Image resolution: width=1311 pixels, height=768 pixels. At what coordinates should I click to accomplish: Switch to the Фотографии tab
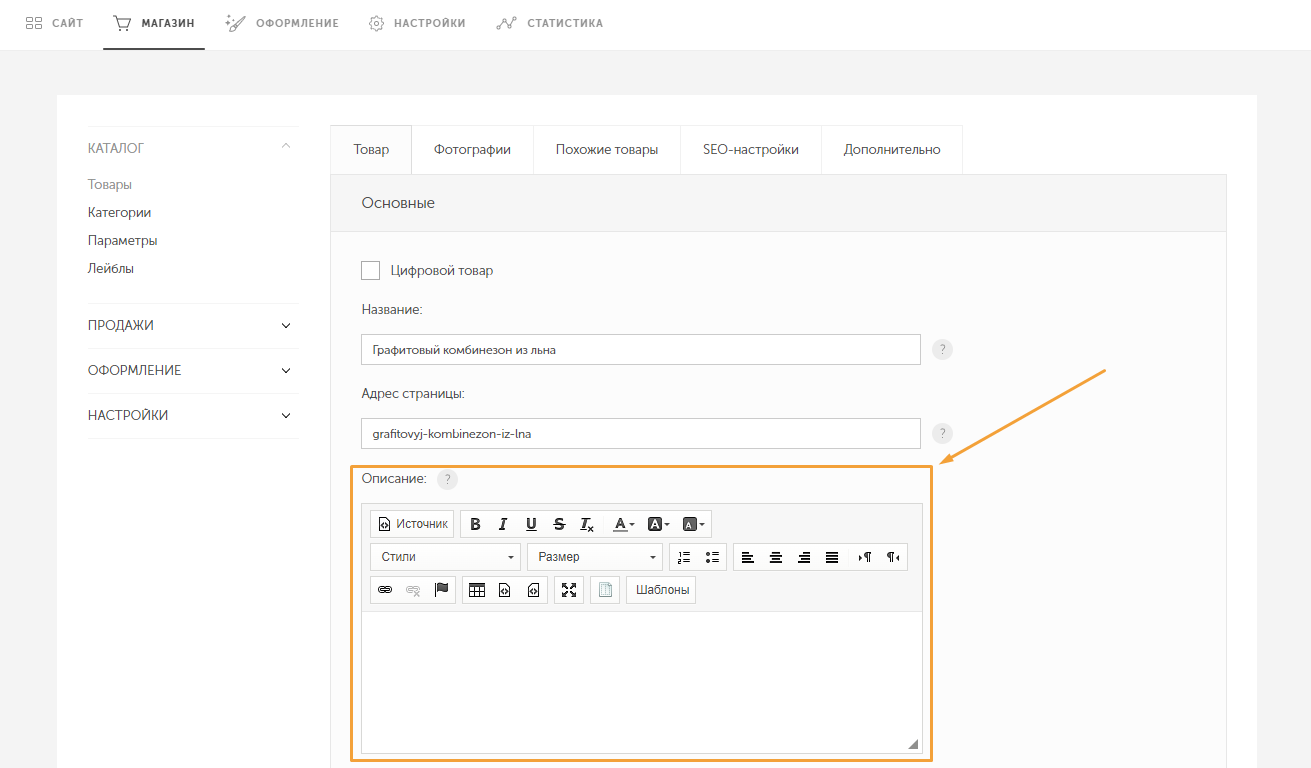click(x=472, y=150)
